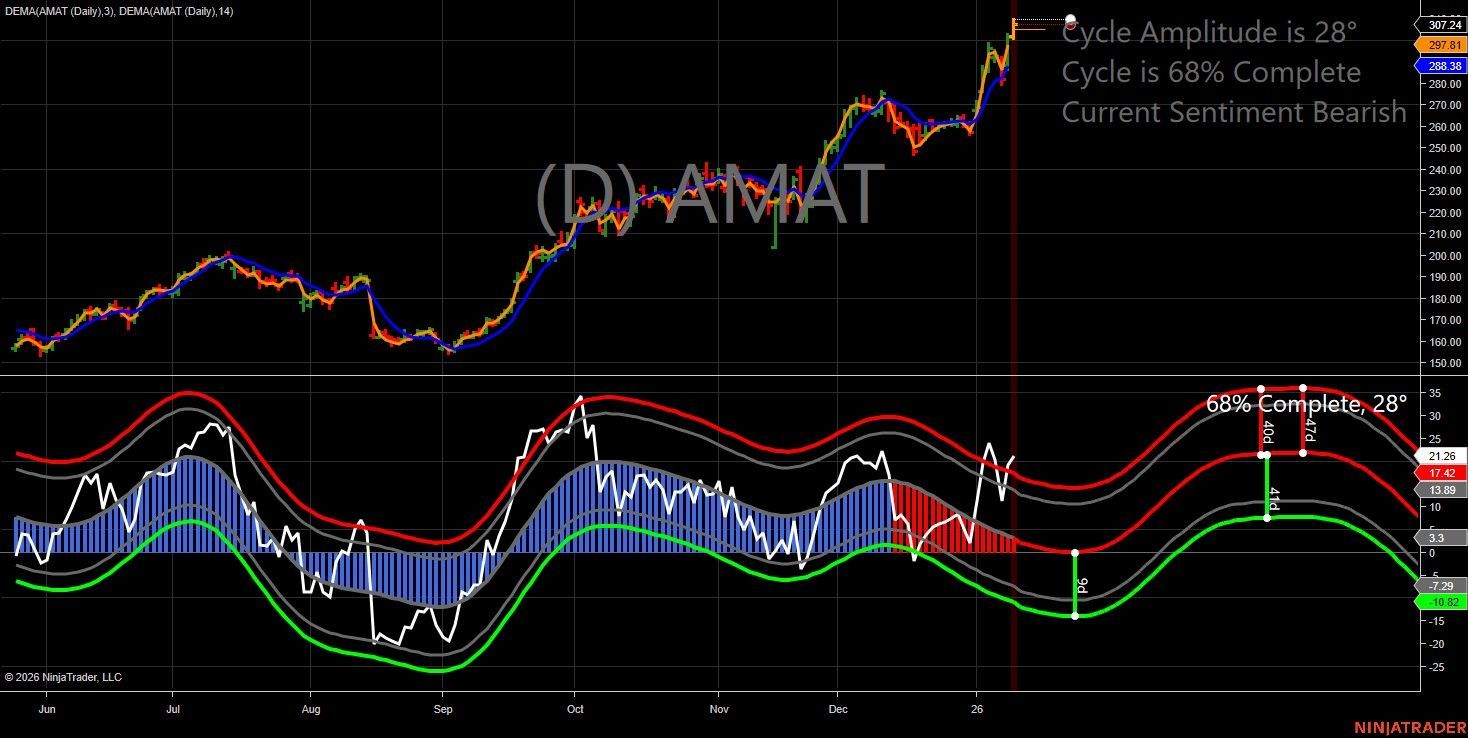Select the Oct label on time axis

[574, 710]
